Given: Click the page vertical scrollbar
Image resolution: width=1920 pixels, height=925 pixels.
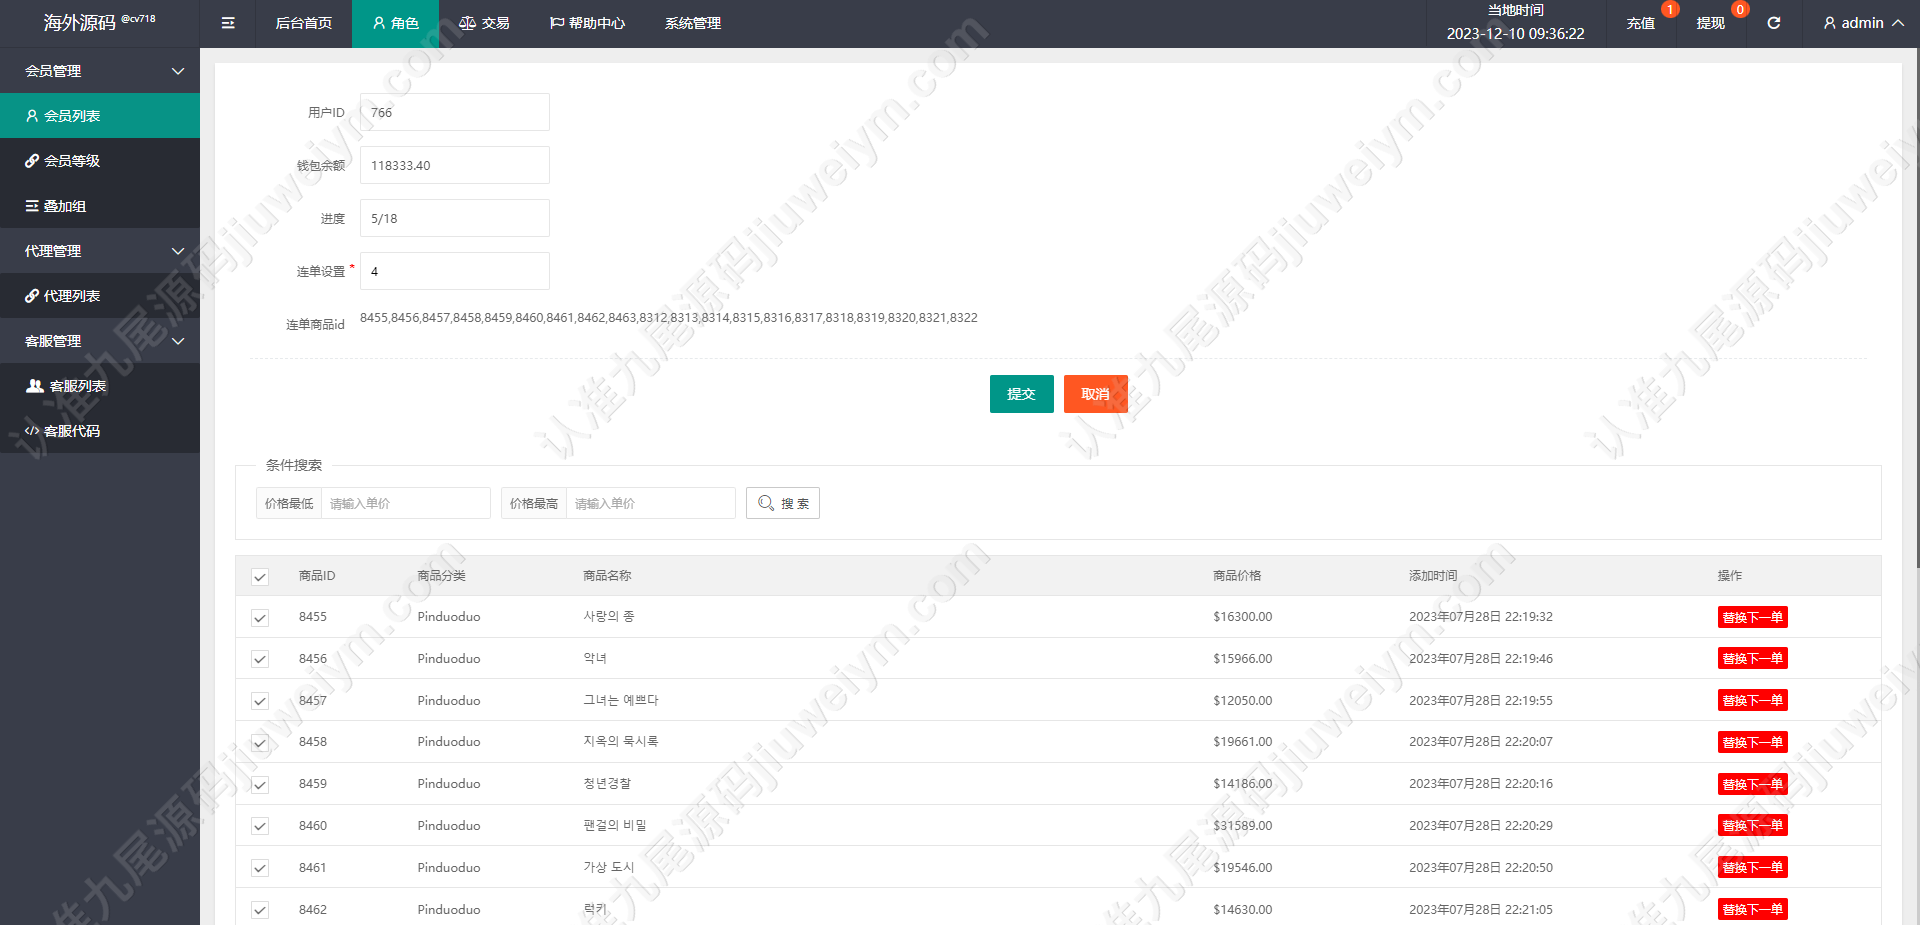Looking at the screenshot, I should 1916,310.
